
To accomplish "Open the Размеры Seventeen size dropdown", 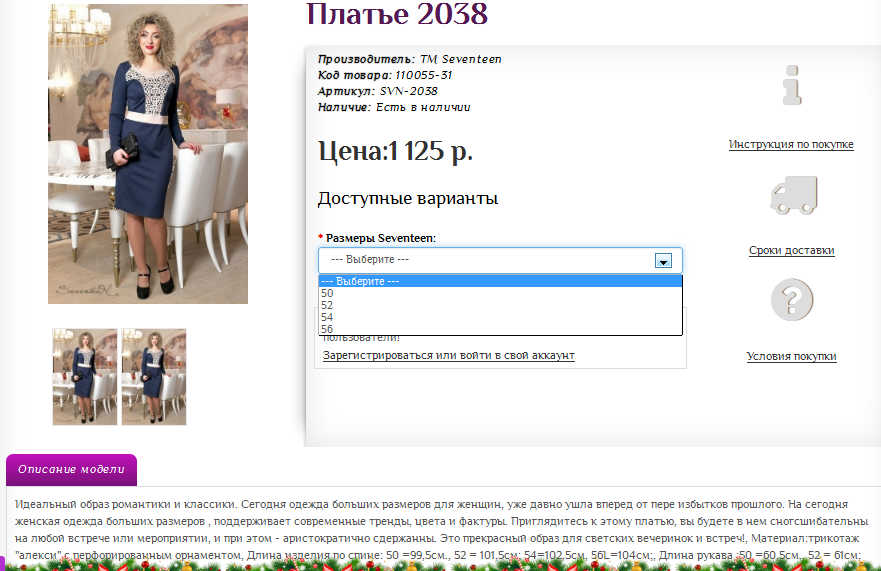I will click(x=500, y=260).
